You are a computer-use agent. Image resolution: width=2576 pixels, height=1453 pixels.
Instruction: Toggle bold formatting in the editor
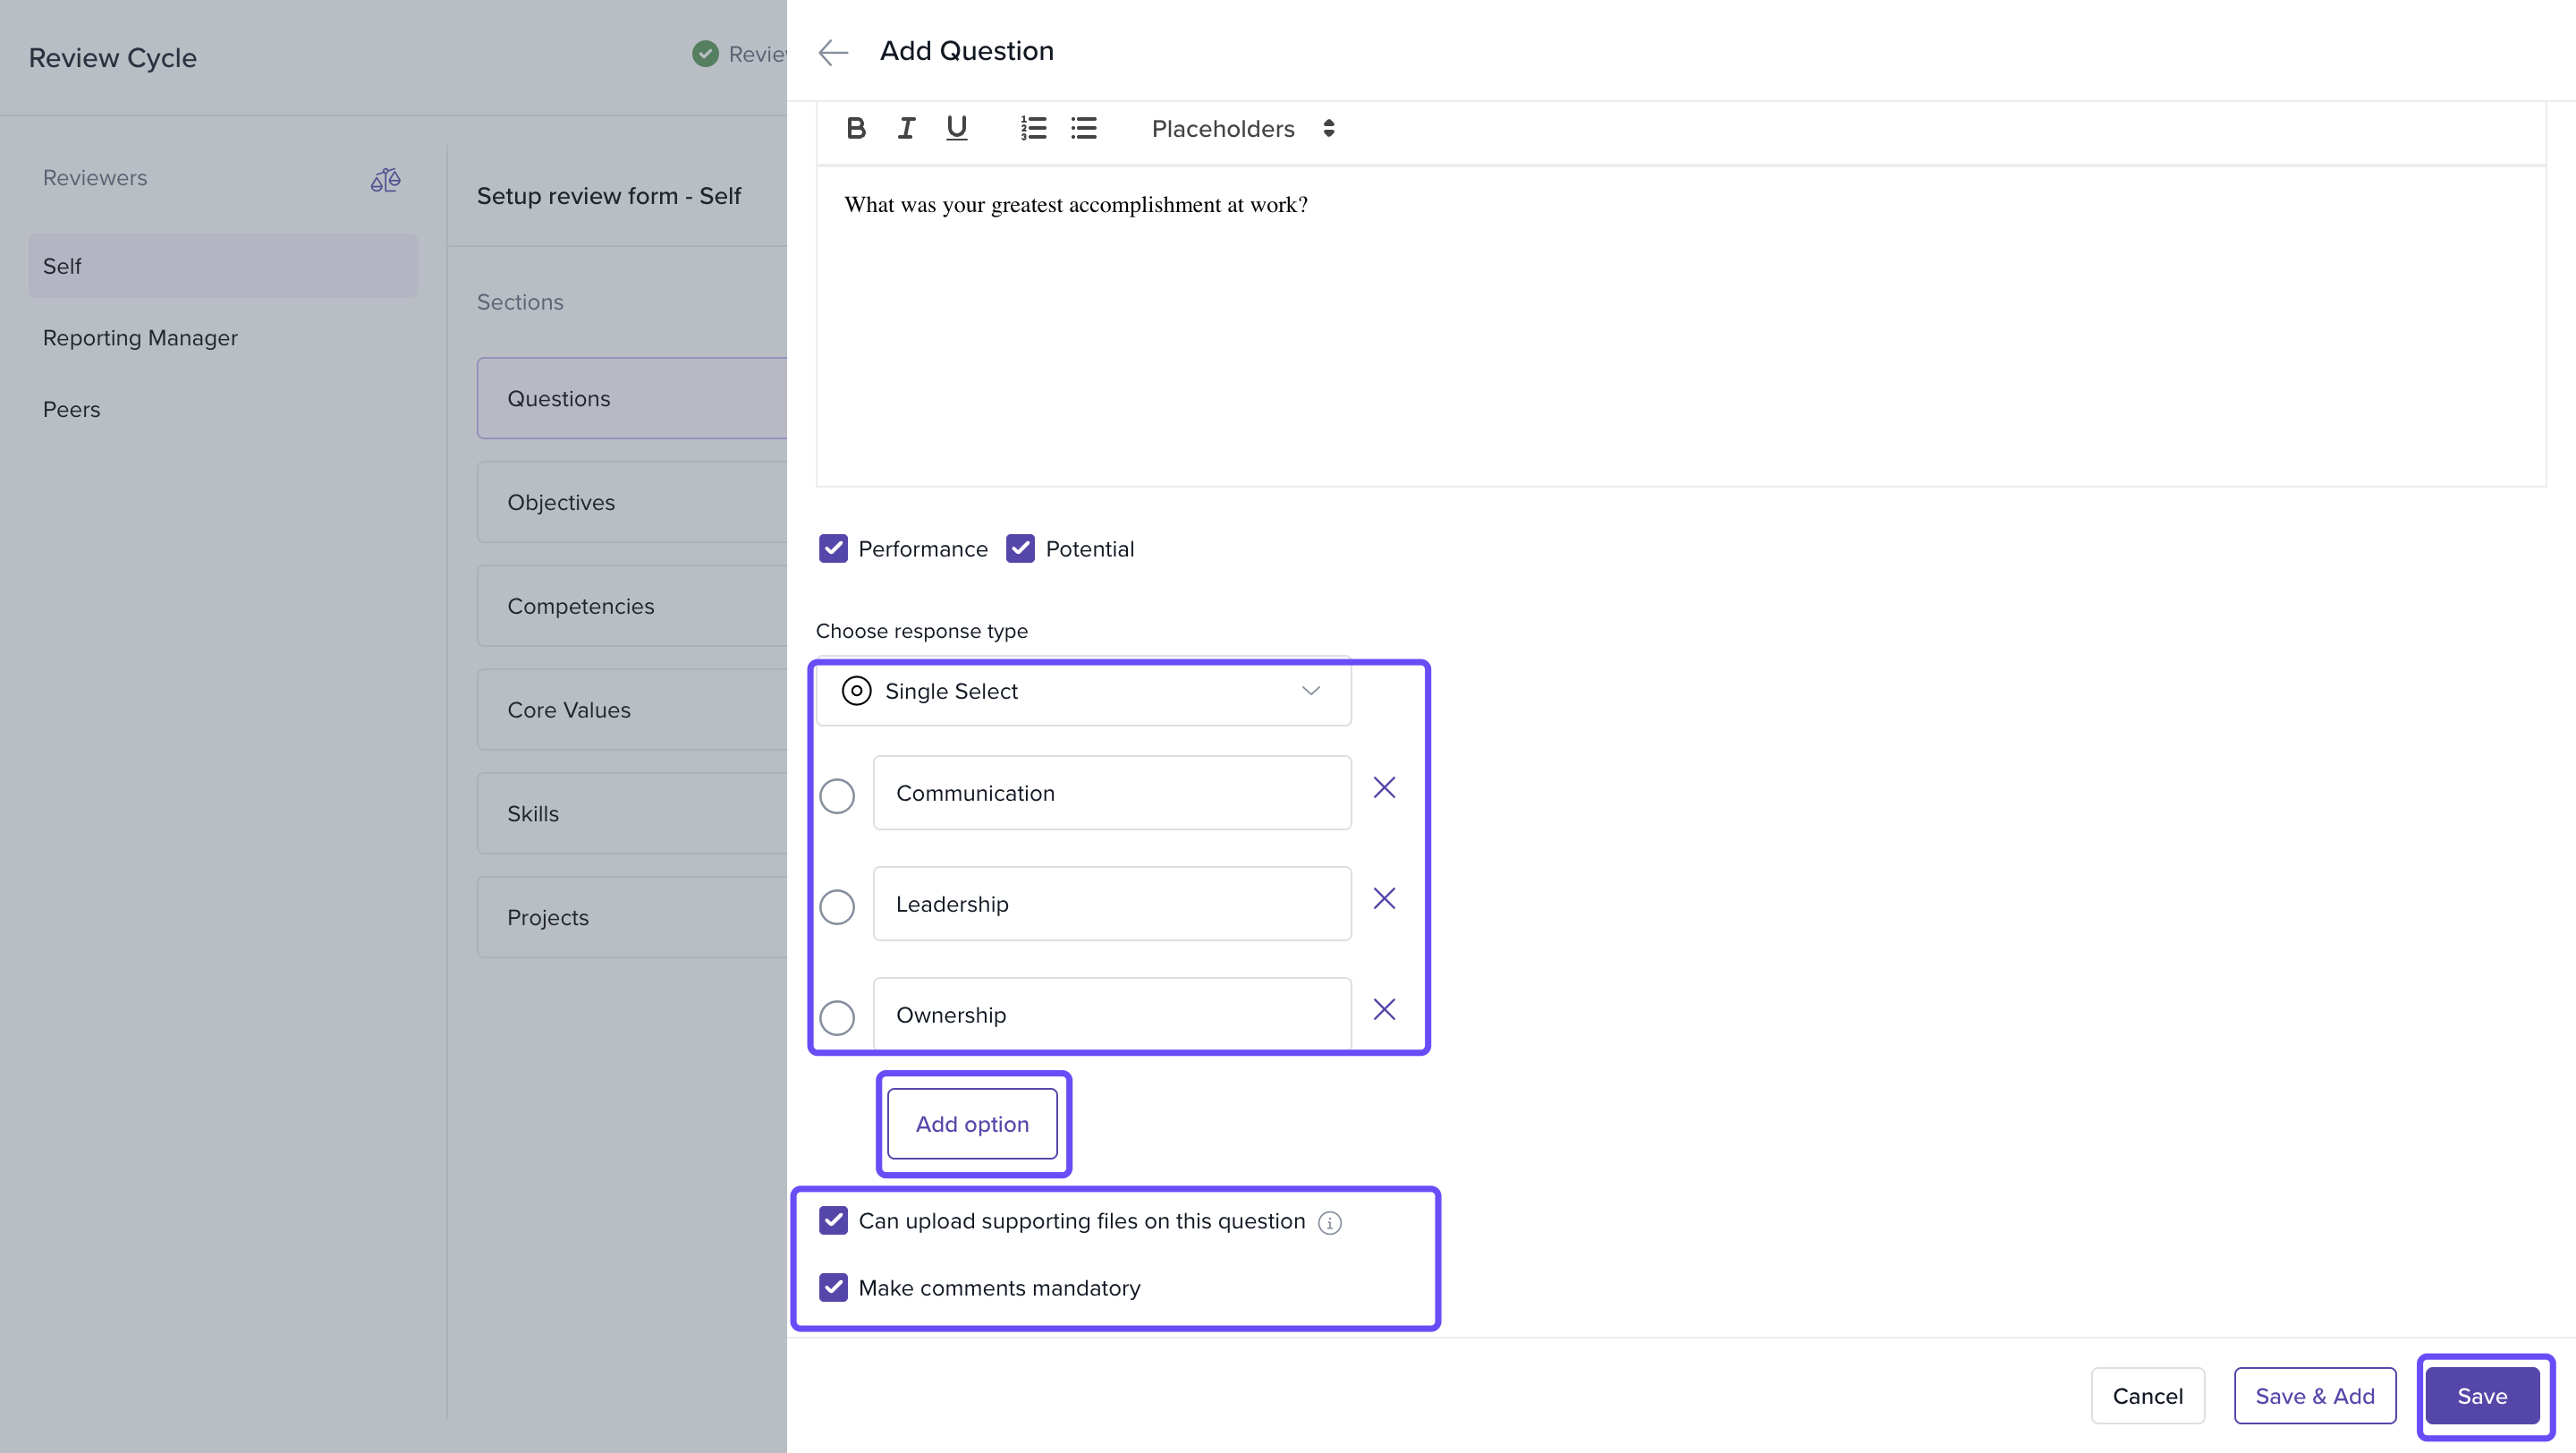(x=855, y=128)
